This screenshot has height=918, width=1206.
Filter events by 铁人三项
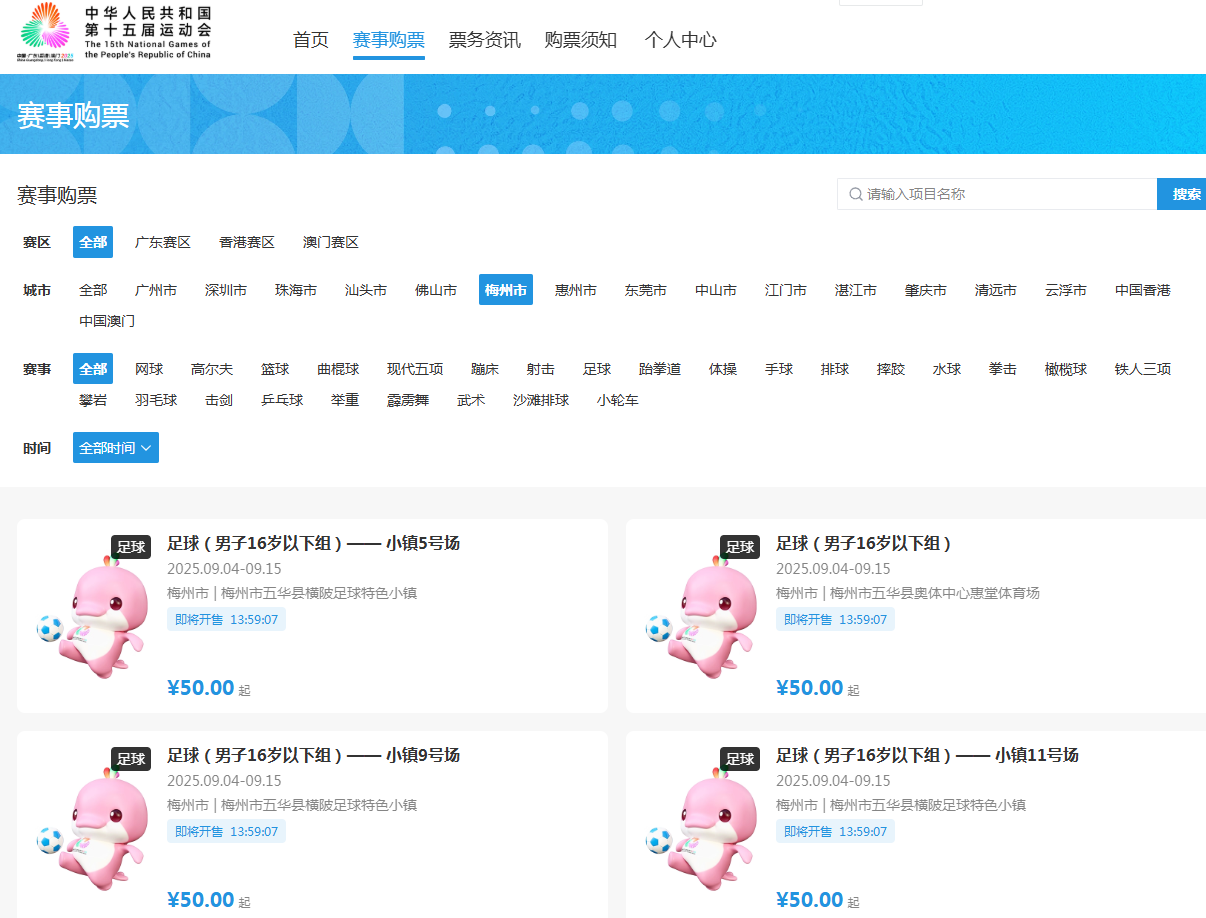tap(1143, 369)
